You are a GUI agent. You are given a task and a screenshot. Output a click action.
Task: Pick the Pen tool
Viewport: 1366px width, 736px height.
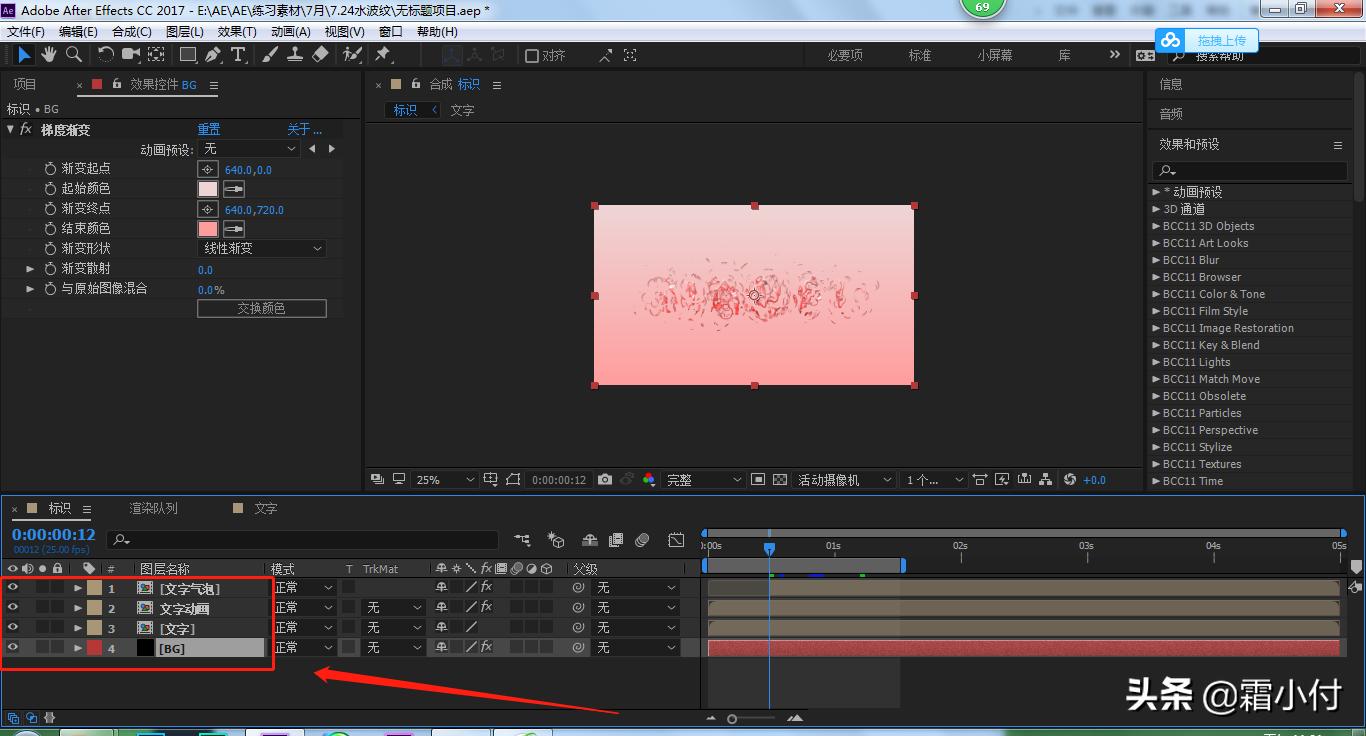click(x=213, y=55)
